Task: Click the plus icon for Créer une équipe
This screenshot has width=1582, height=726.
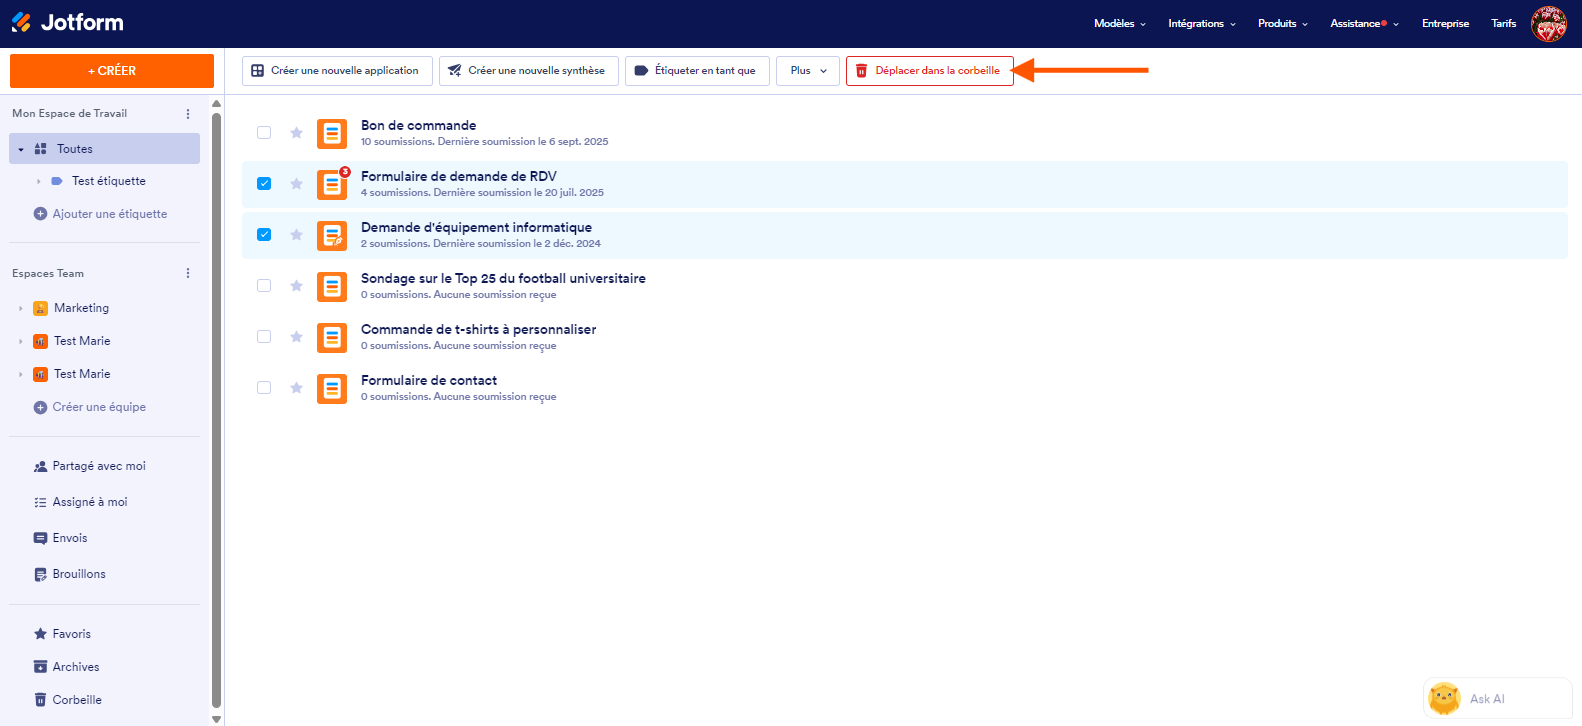Action: (40, 407)
